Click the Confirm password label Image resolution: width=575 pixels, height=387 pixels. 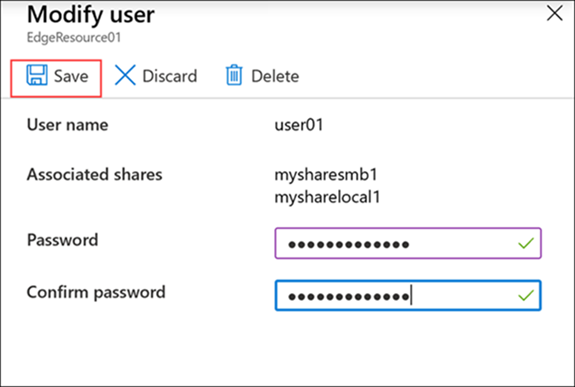pyautogui.click(x=96, y=293)
